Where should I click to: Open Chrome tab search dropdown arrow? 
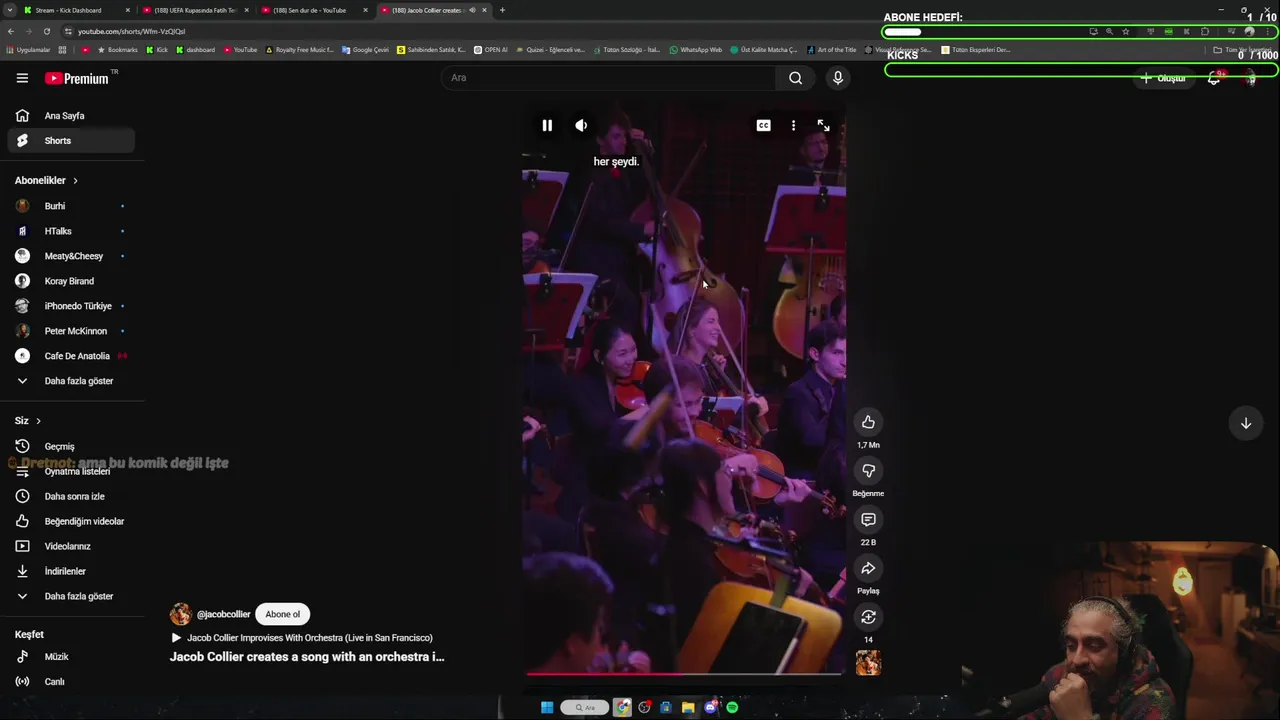click(x=9, y=10)
